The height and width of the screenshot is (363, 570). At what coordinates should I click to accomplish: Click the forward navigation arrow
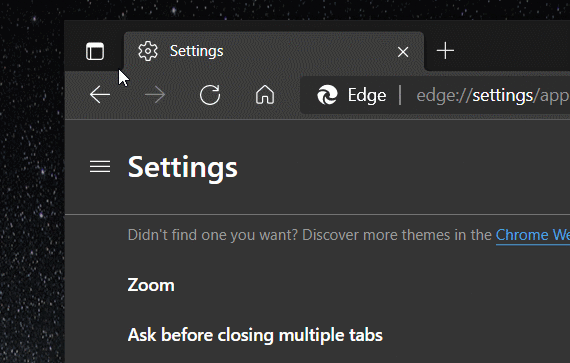point(155,95)
